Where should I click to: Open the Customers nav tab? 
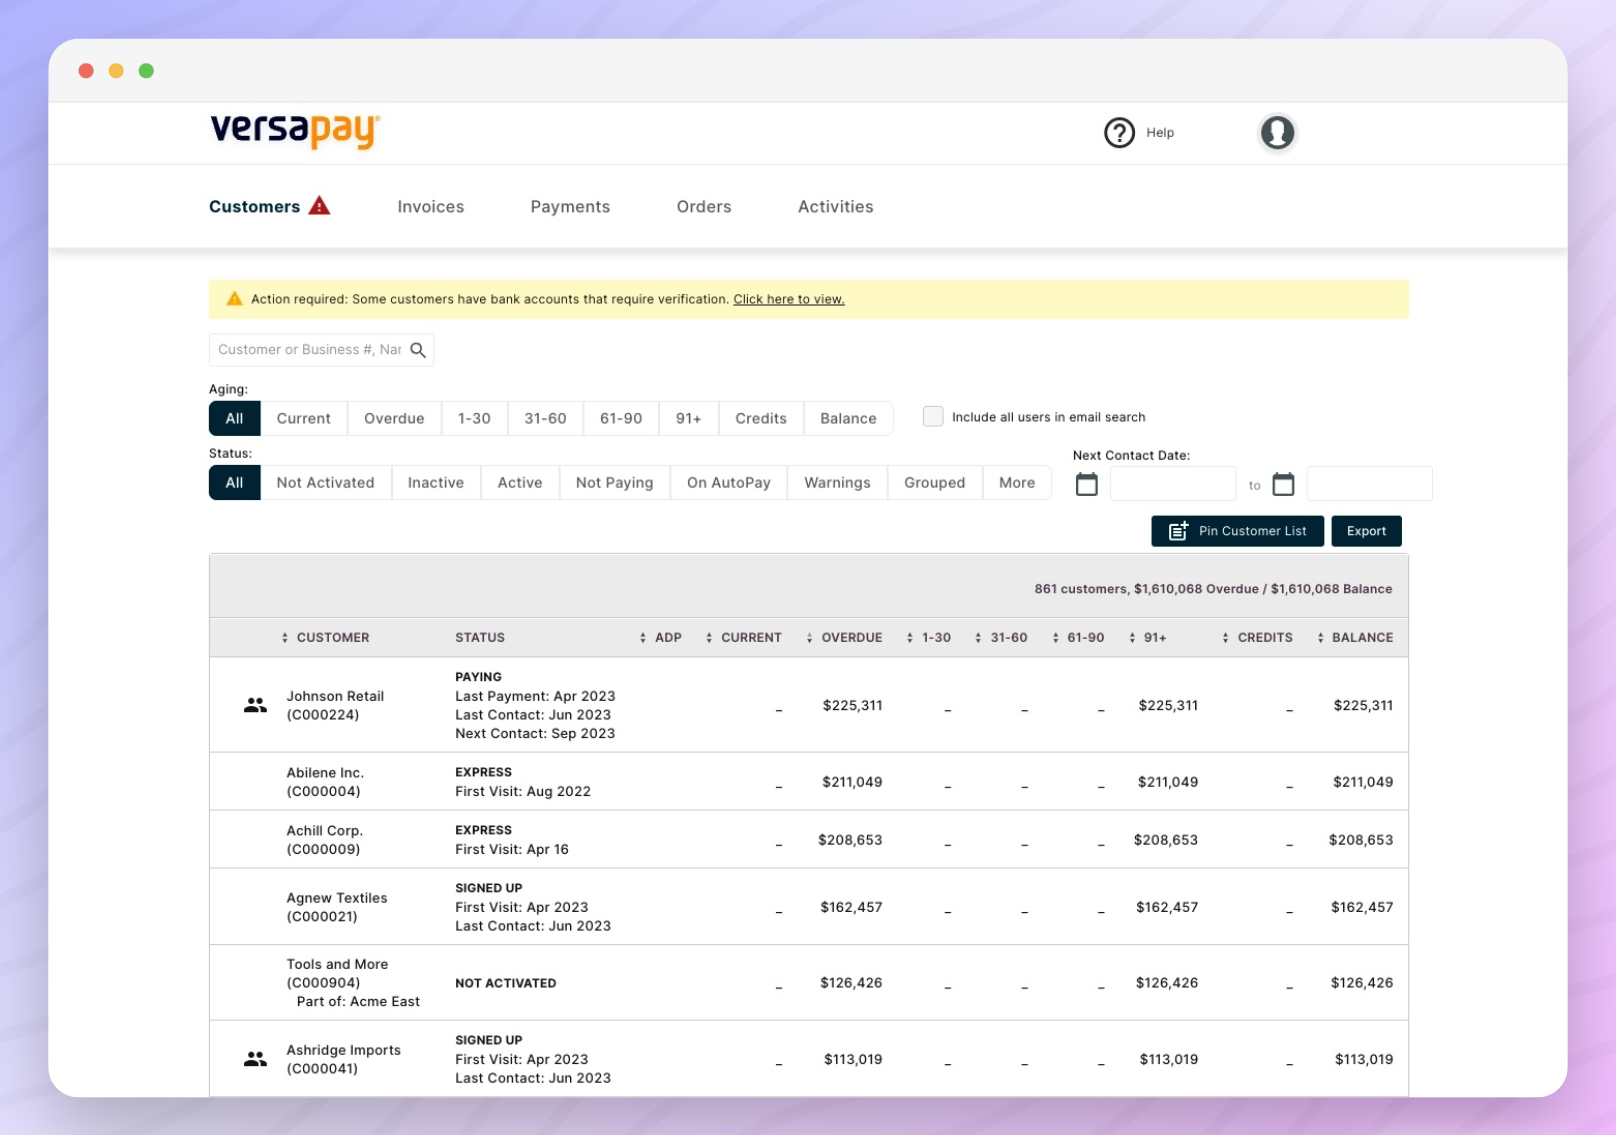click(254, 206)
